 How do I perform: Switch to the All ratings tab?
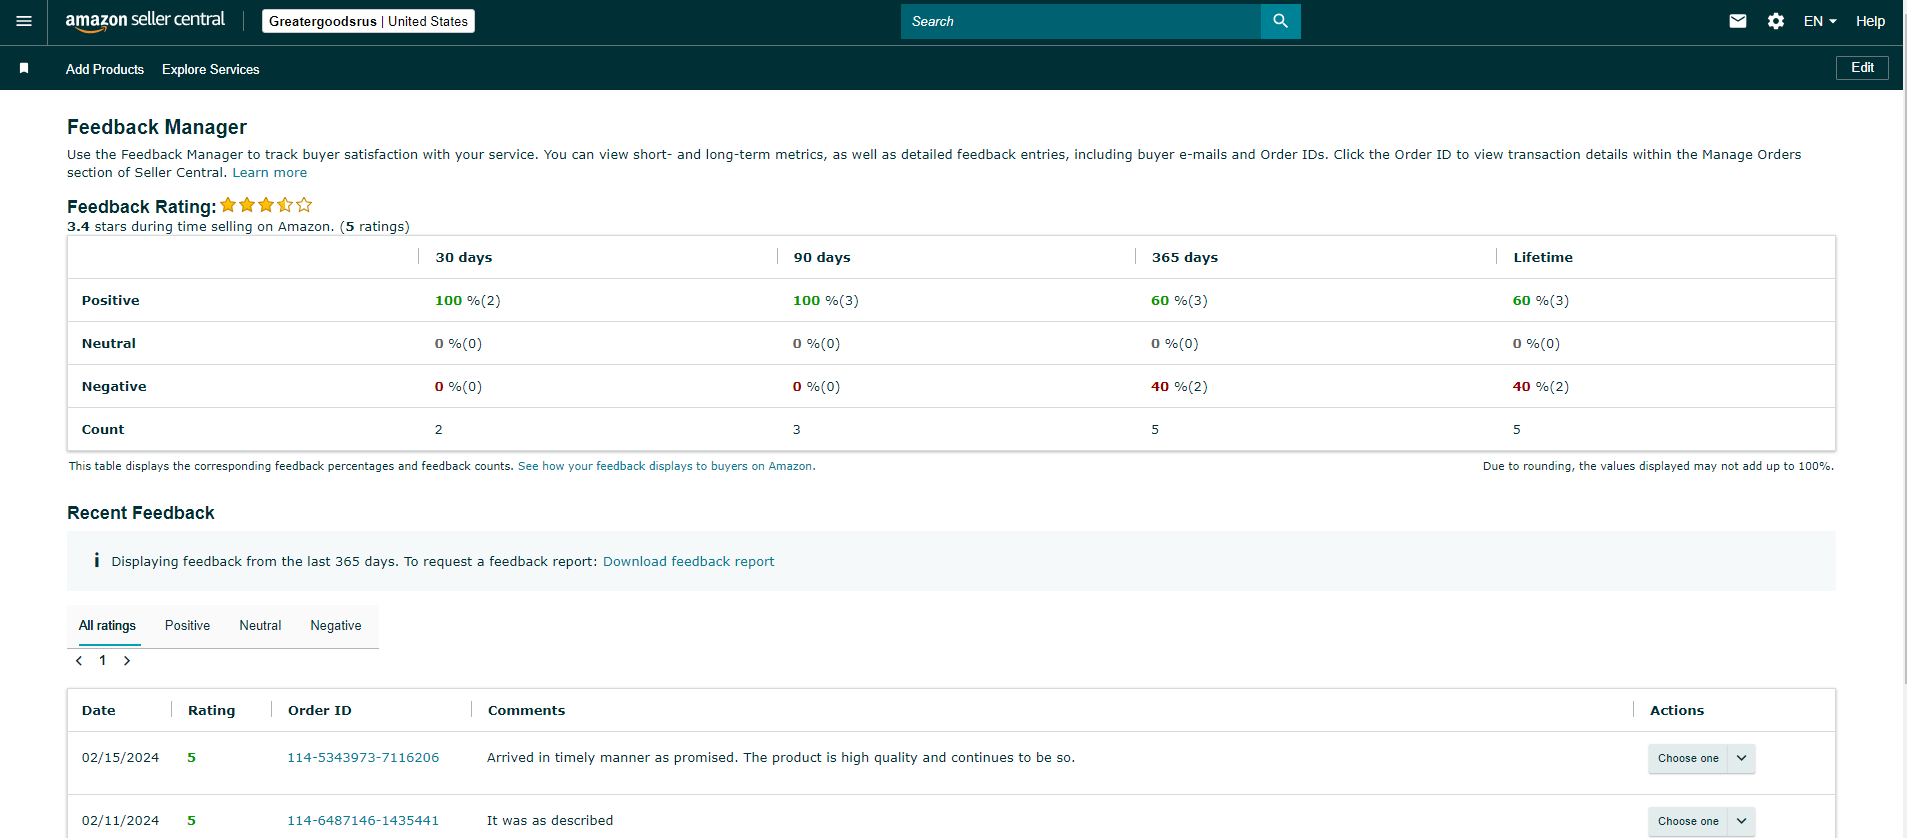pos(107,626)
